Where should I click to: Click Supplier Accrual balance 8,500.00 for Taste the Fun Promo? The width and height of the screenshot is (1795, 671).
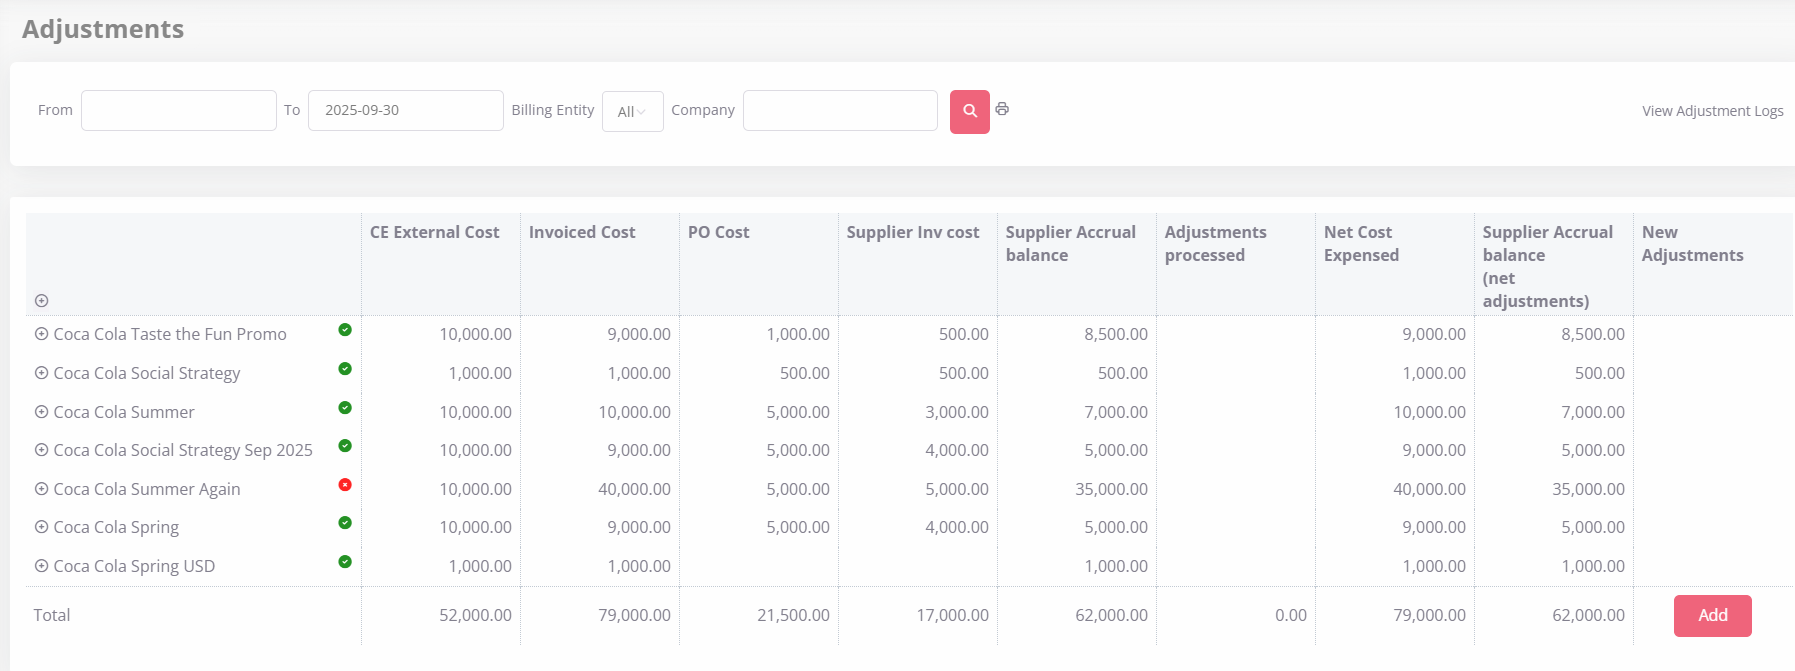pos(1116,334)
